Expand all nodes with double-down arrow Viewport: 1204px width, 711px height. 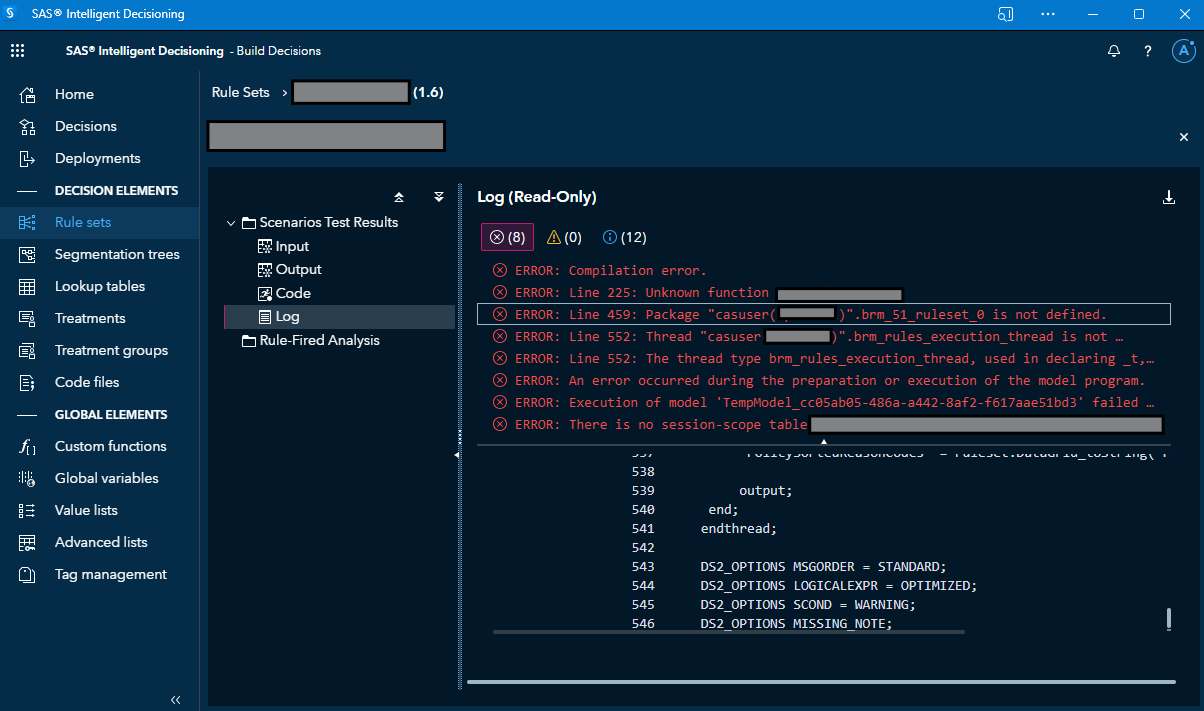click(437, 197)
